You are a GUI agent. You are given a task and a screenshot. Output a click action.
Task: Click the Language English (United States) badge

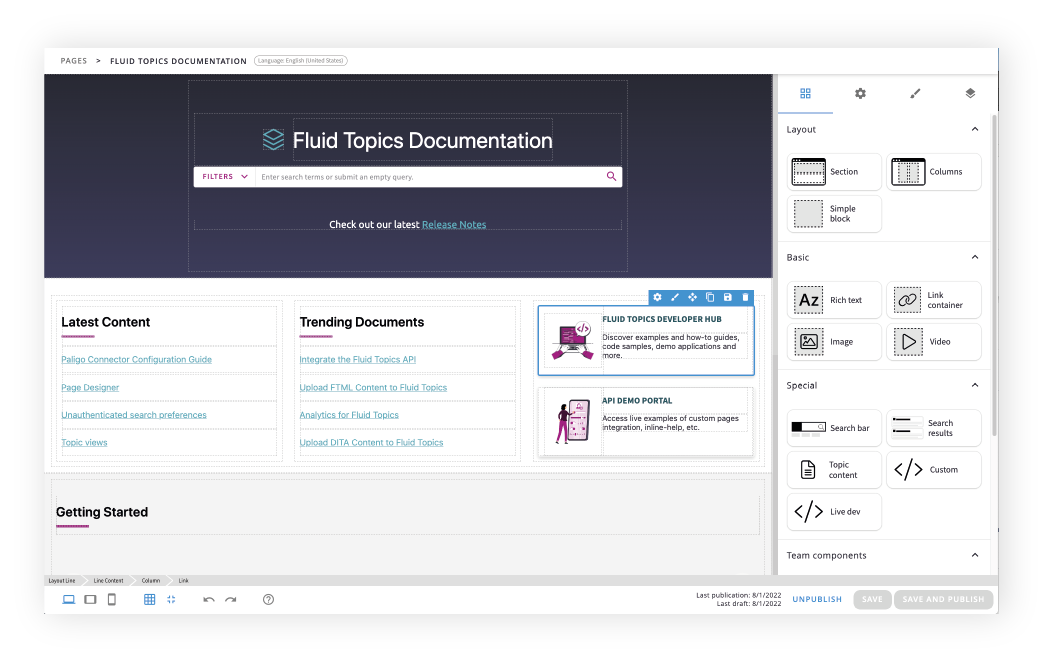coord(301,60)
